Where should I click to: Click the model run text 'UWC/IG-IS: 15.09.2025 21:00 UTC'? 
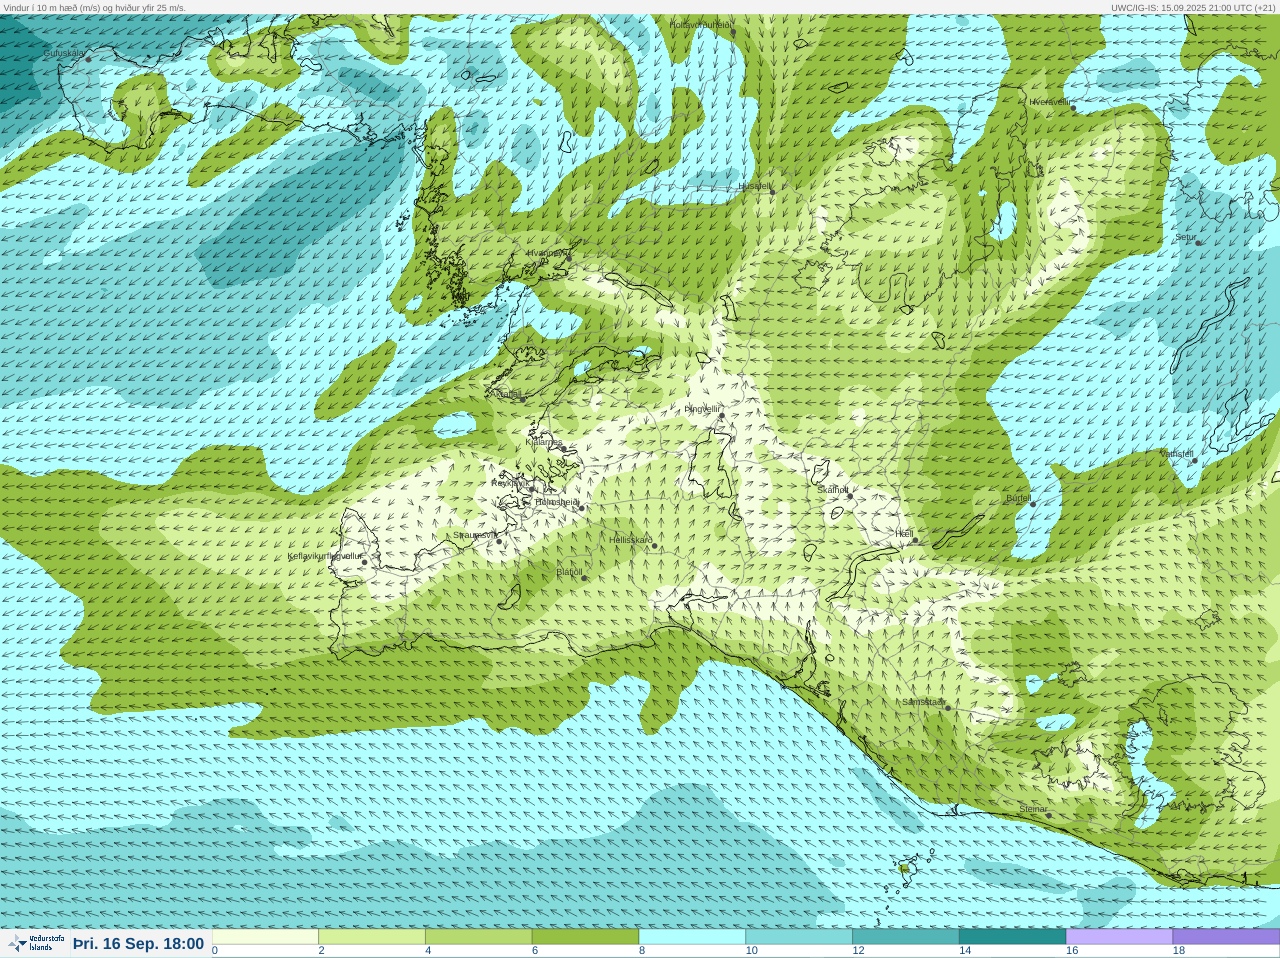[x=1182, y=7]
